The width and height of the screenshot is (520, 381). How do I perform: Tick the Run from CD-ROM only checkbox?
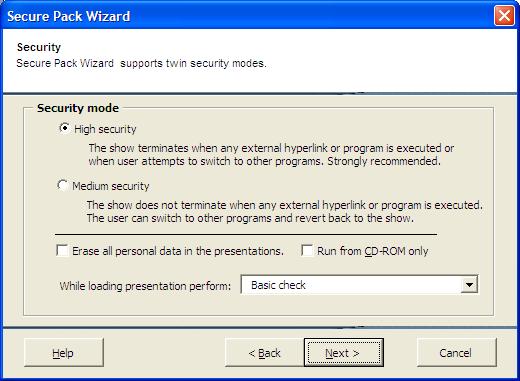(307, 251)
